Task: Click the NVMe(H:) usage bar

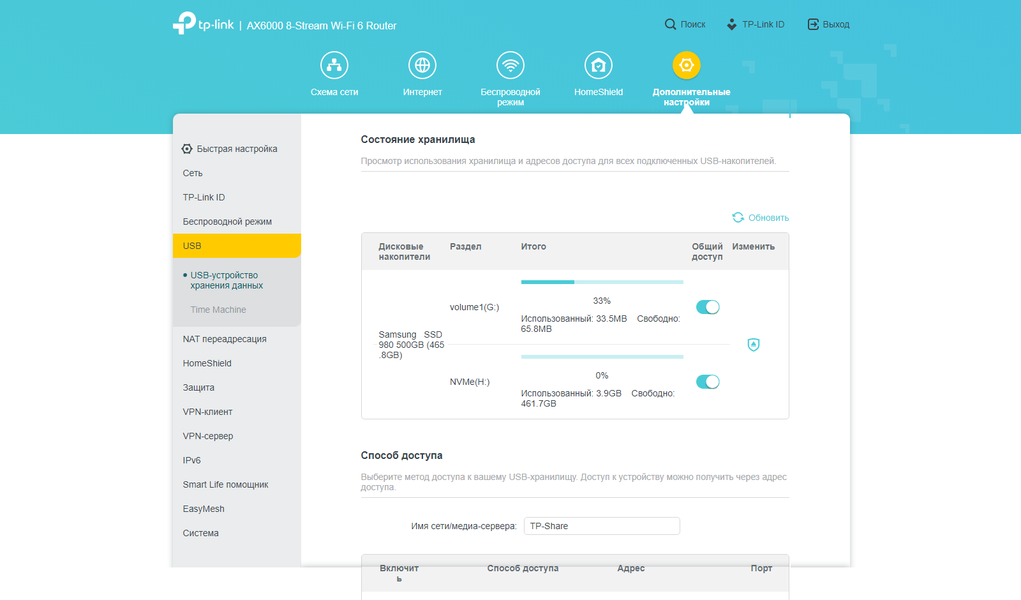Action: tap(602, 357)
